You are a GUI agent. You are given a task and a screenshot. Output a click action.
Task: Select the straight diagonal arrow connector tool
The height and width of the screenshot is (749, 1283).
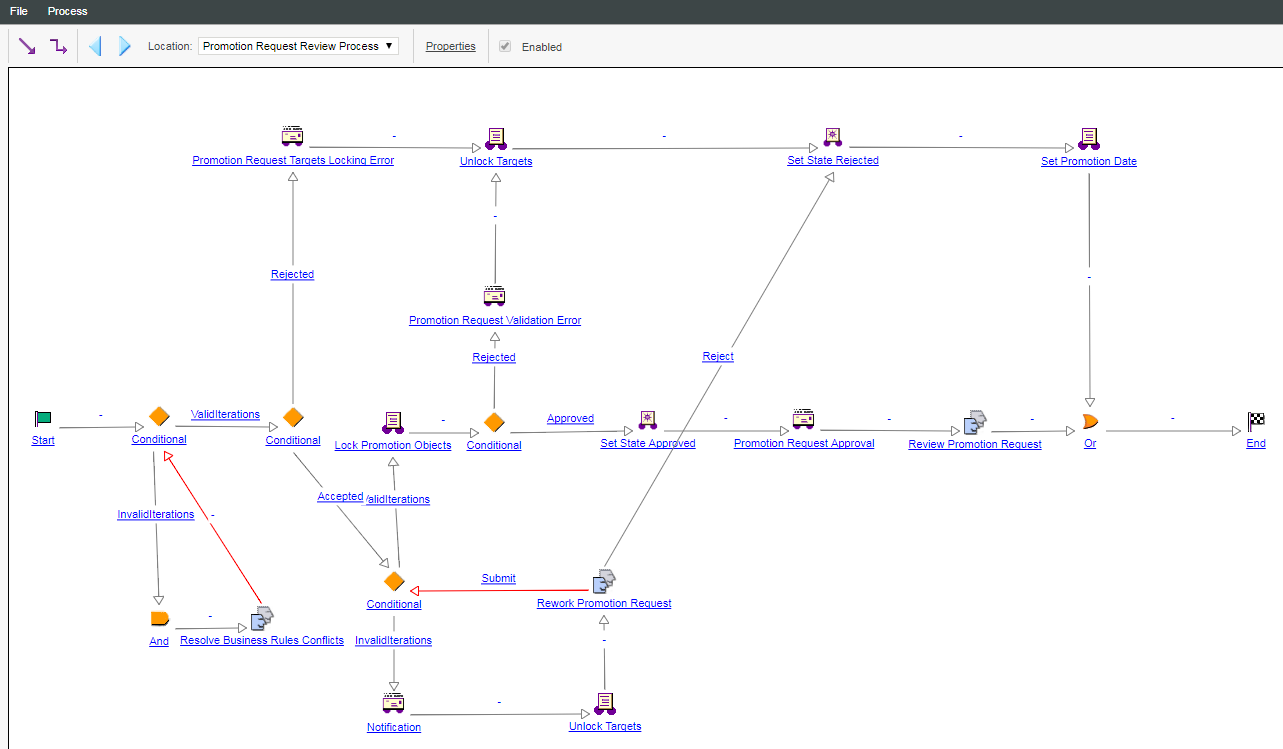point(27,46)
